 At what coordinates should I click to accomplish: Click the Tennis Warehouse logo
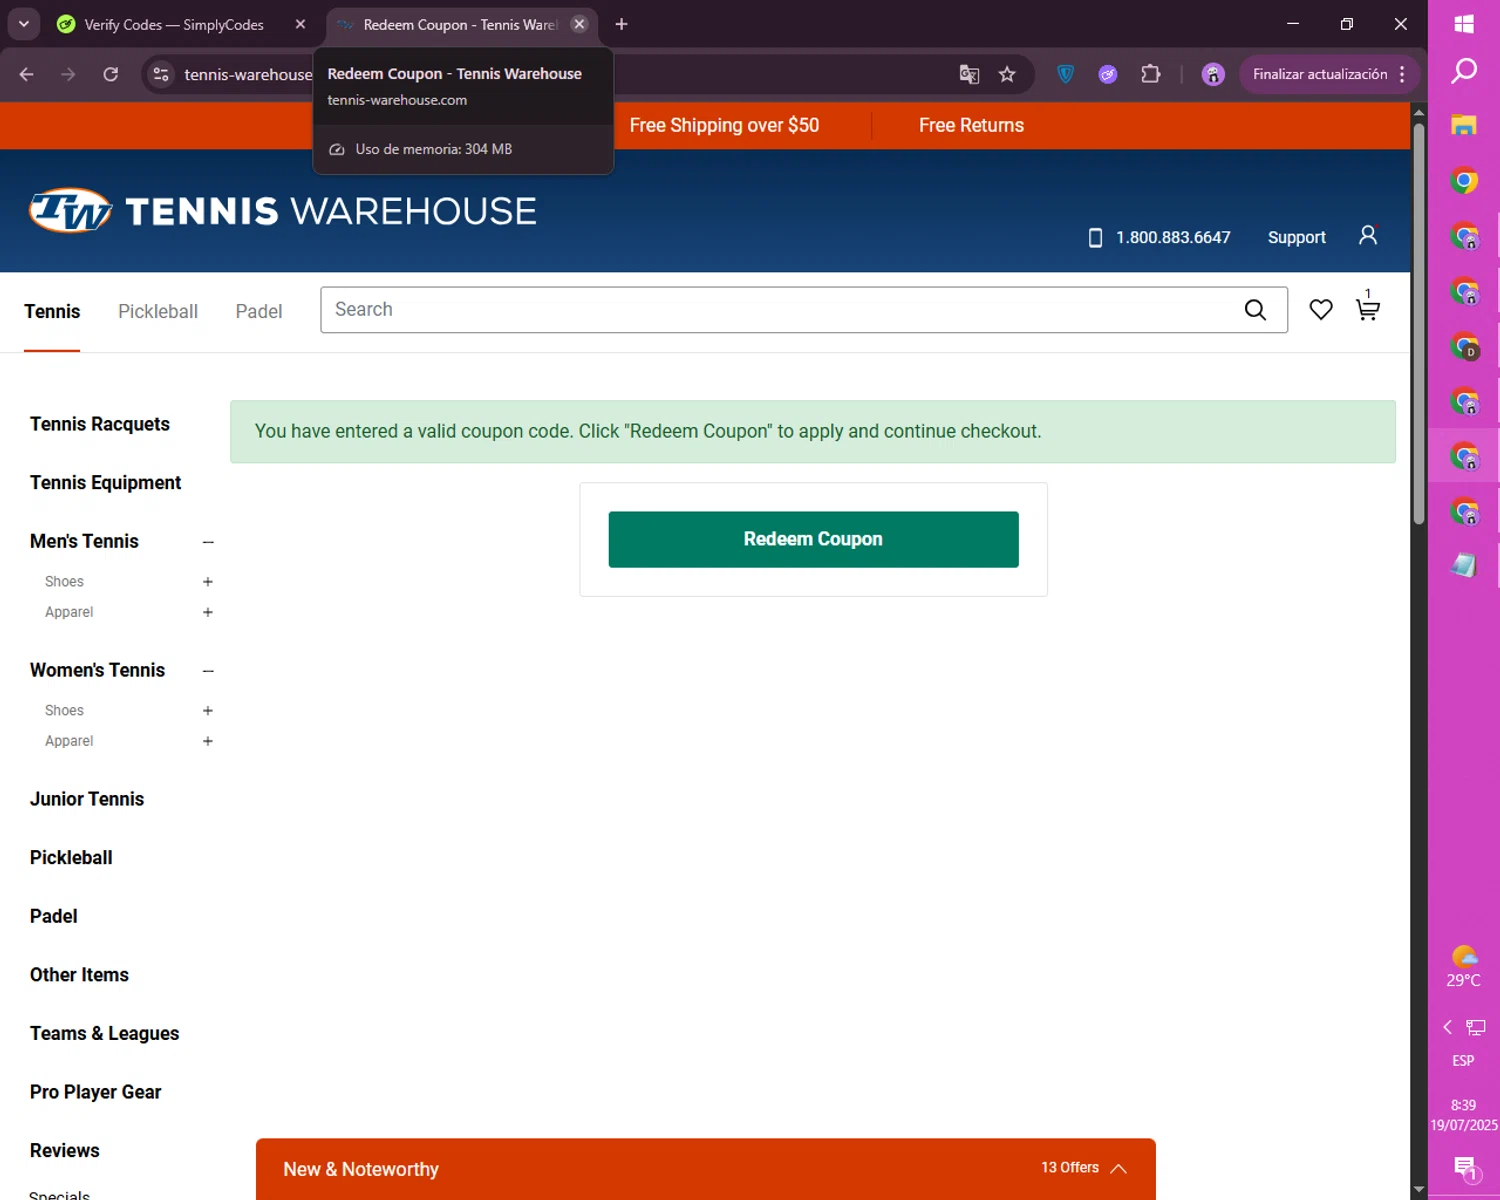pyautogui.click(x=283, y=210)
